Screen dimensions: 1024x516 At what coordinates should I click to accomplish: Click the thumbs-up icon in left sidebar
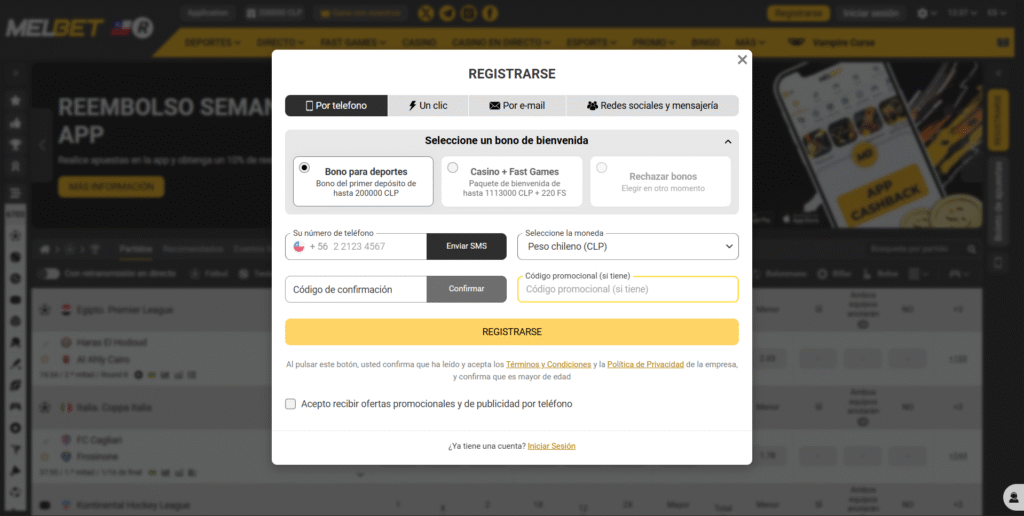point(16,122)
